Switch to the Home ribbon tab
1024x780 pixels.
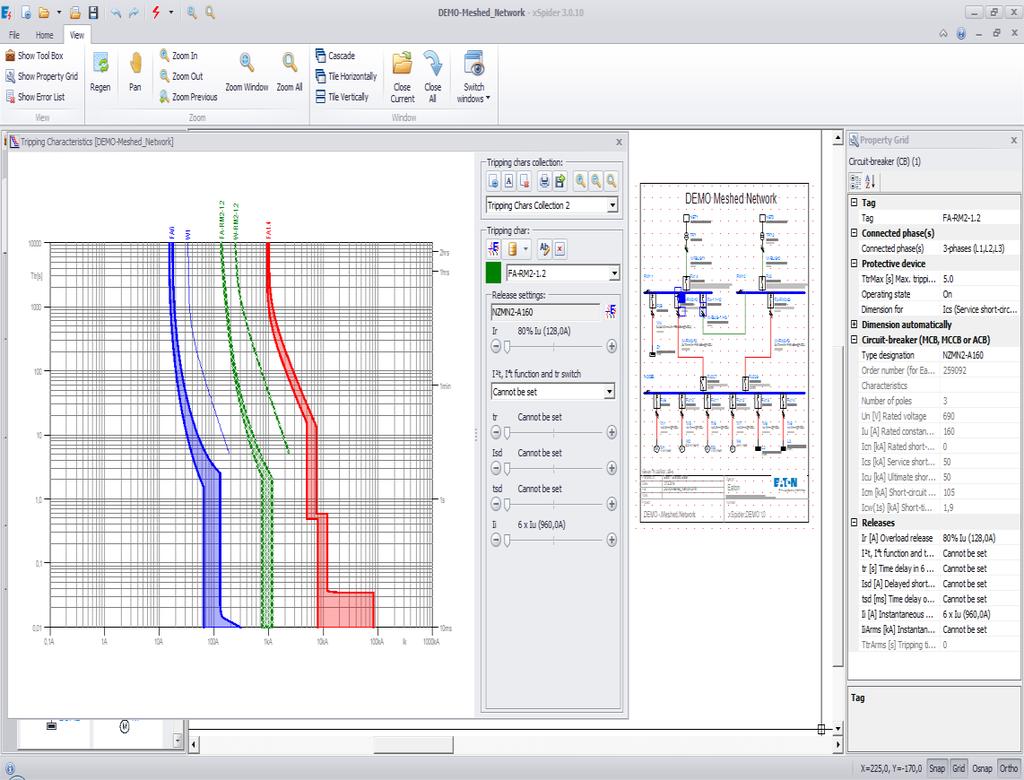coord(44,35)
